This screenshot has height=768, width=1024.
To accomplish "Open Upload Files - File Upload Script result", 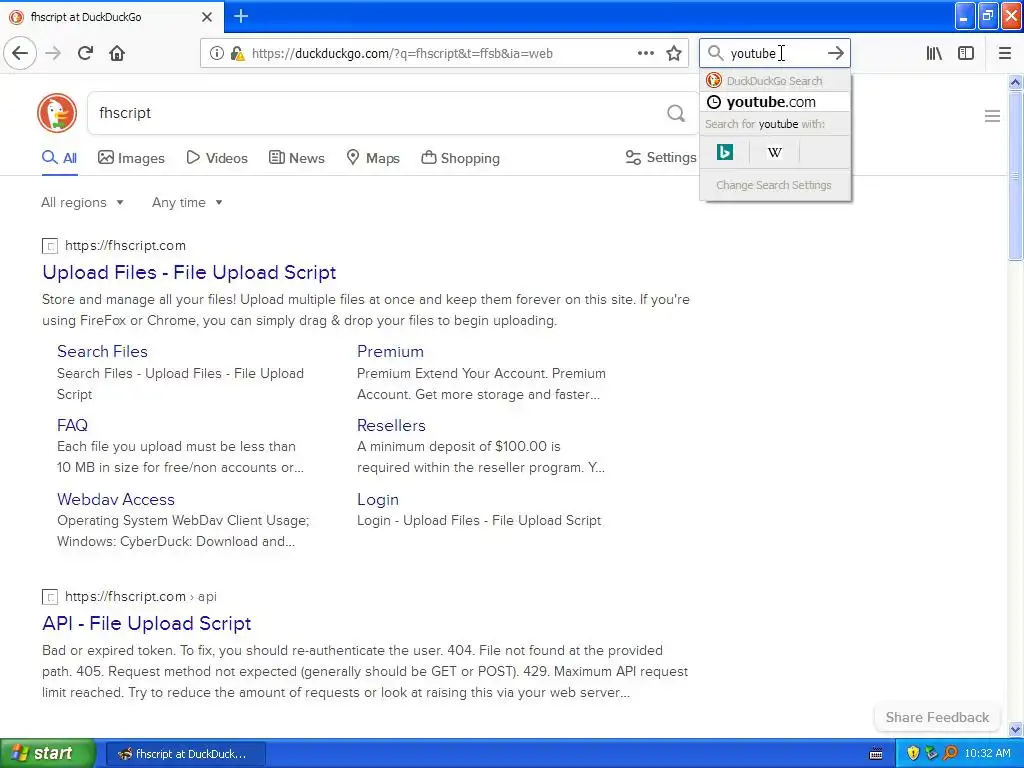I will 189,272.
